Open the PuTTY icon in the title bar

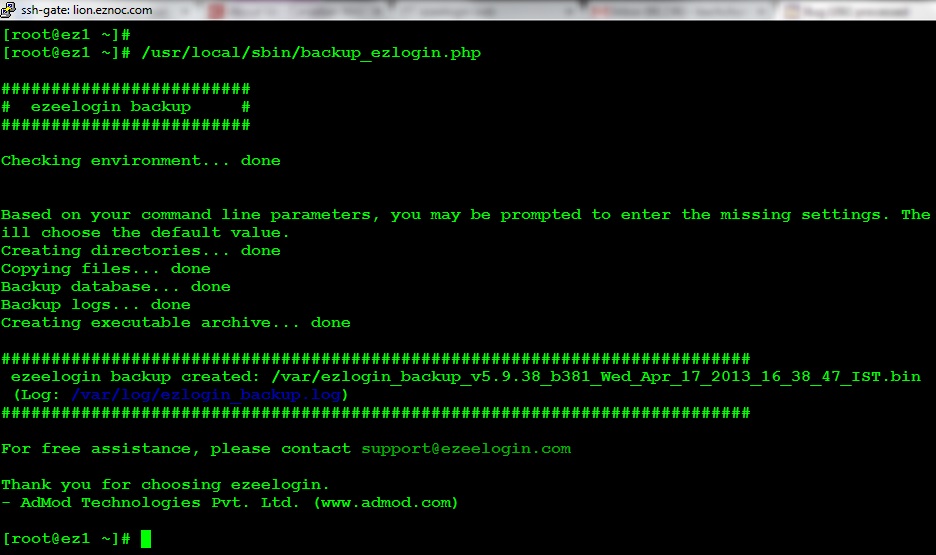coord(8,10)
